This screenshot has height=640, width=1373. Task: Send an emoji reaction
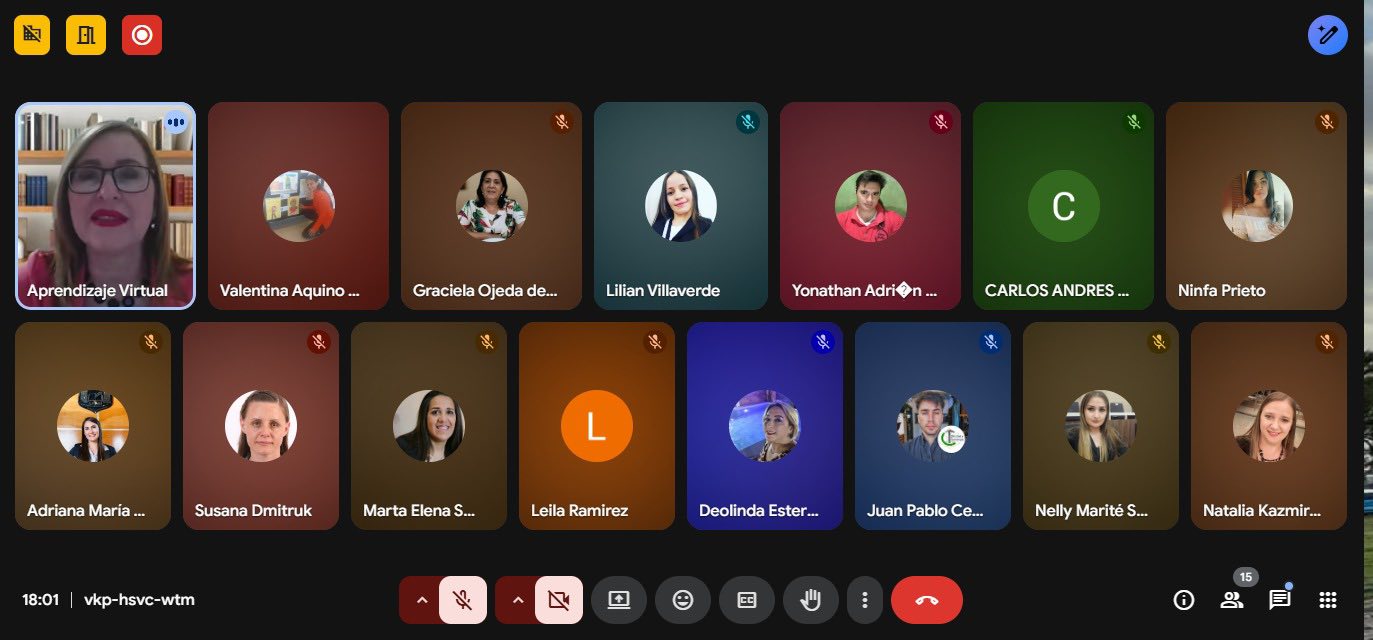(683, 600)
